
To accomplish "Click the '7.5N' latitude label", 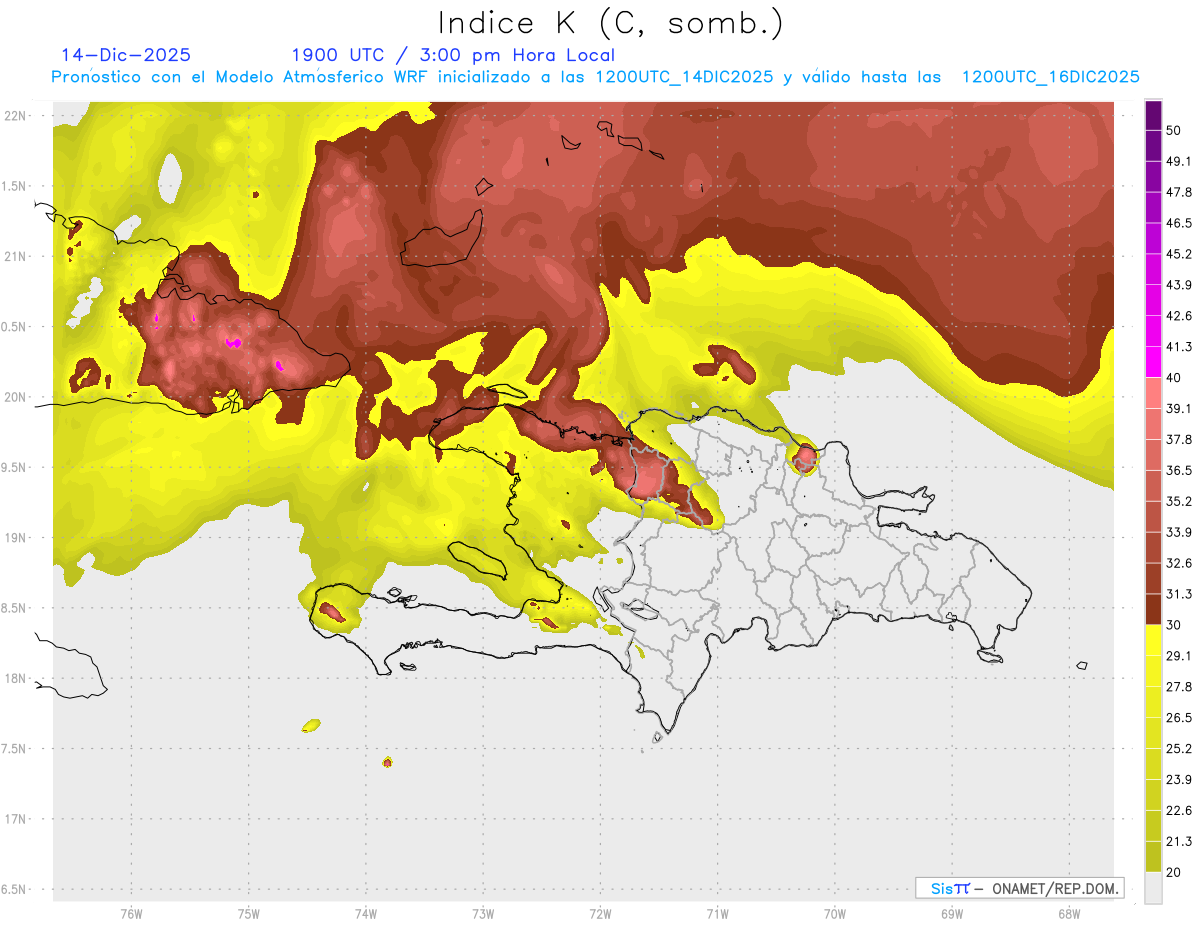I will [x=15, y=749].
